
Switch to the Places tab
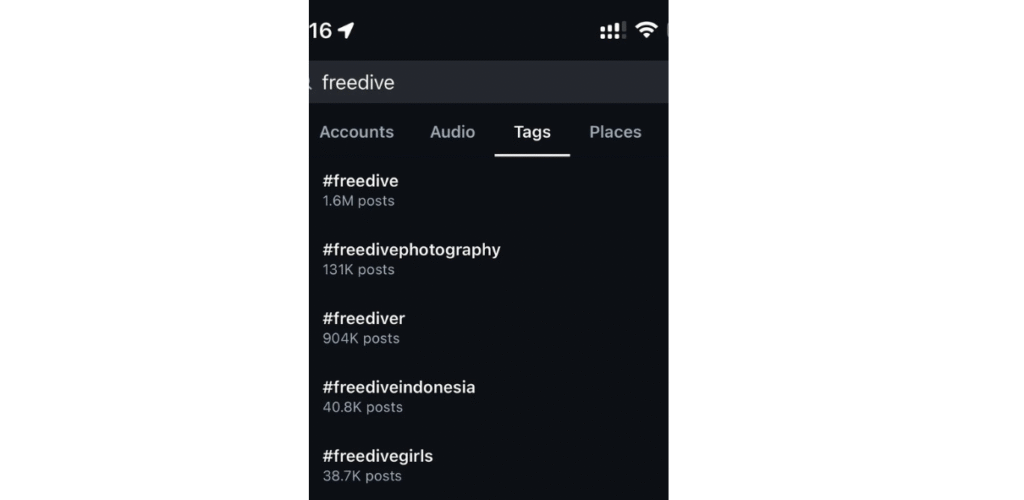(615, 132)
